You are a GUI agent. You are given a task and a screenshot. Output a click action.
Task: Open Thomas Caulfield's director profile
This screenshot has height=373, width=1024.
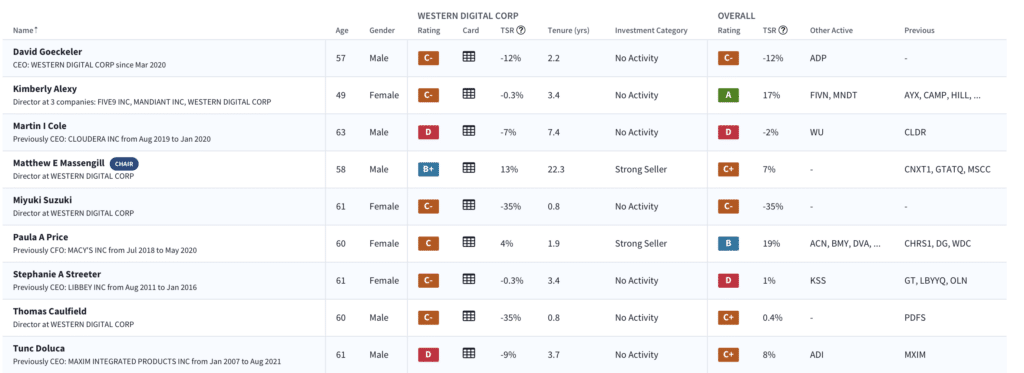pyautogui.click(x=50, y=312)
